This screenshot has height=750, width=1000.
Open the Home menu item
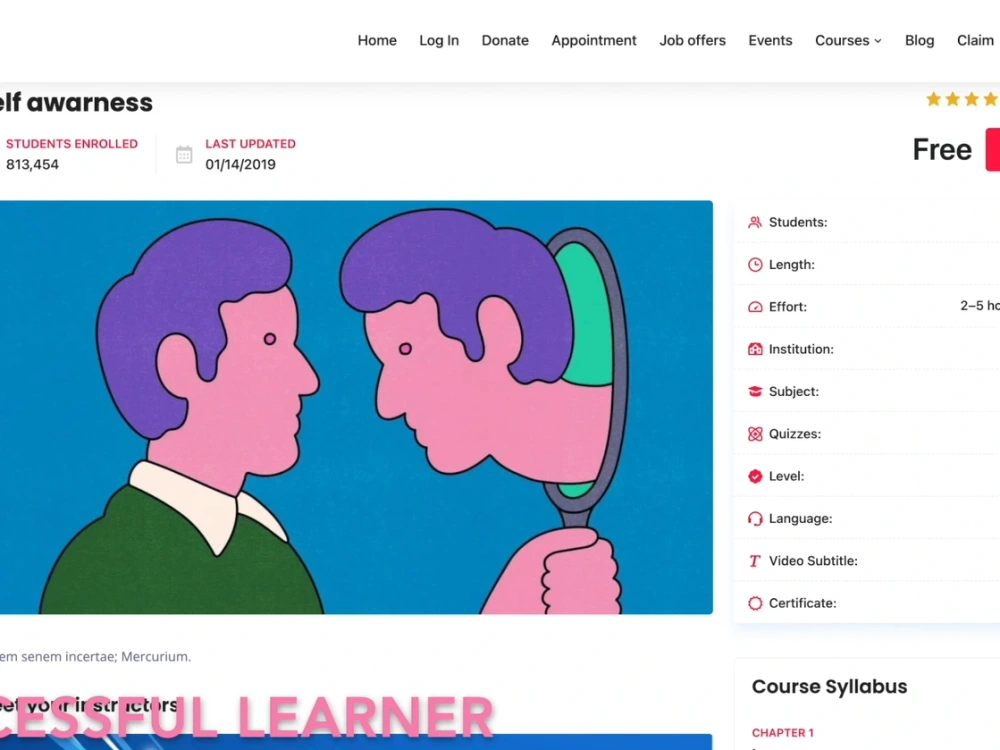pyautogui.click(x=377, y=40)
